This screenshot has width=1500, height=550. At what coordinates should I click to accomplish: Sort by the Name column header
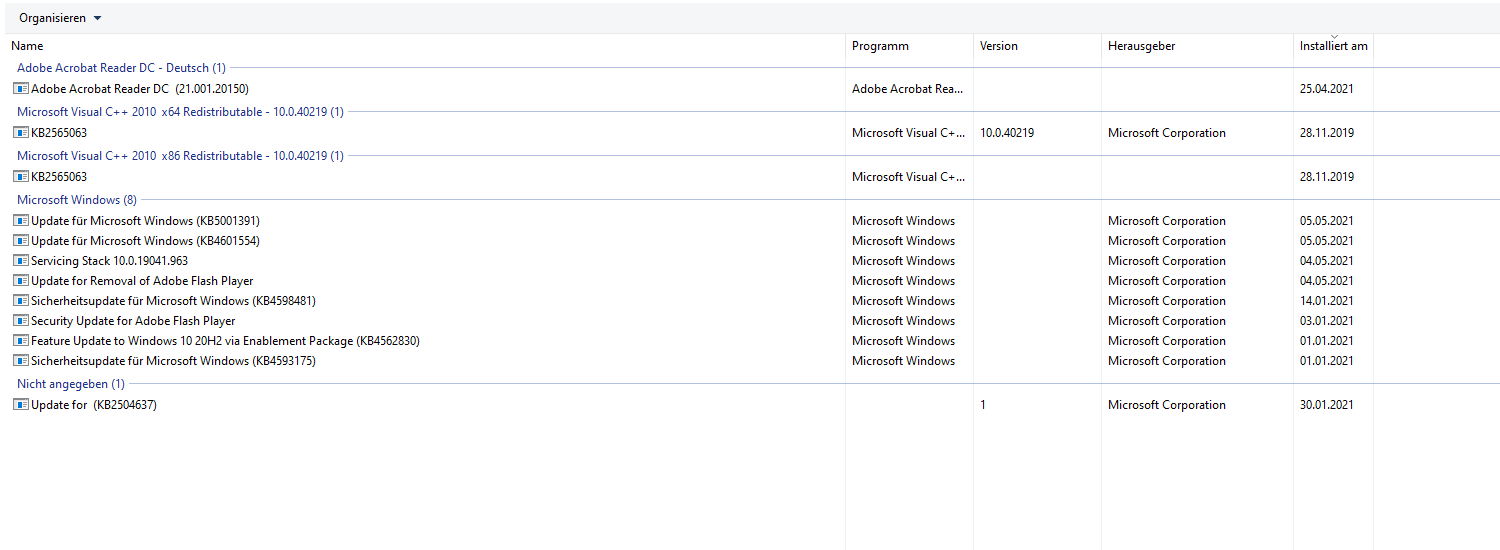[27, 46]
